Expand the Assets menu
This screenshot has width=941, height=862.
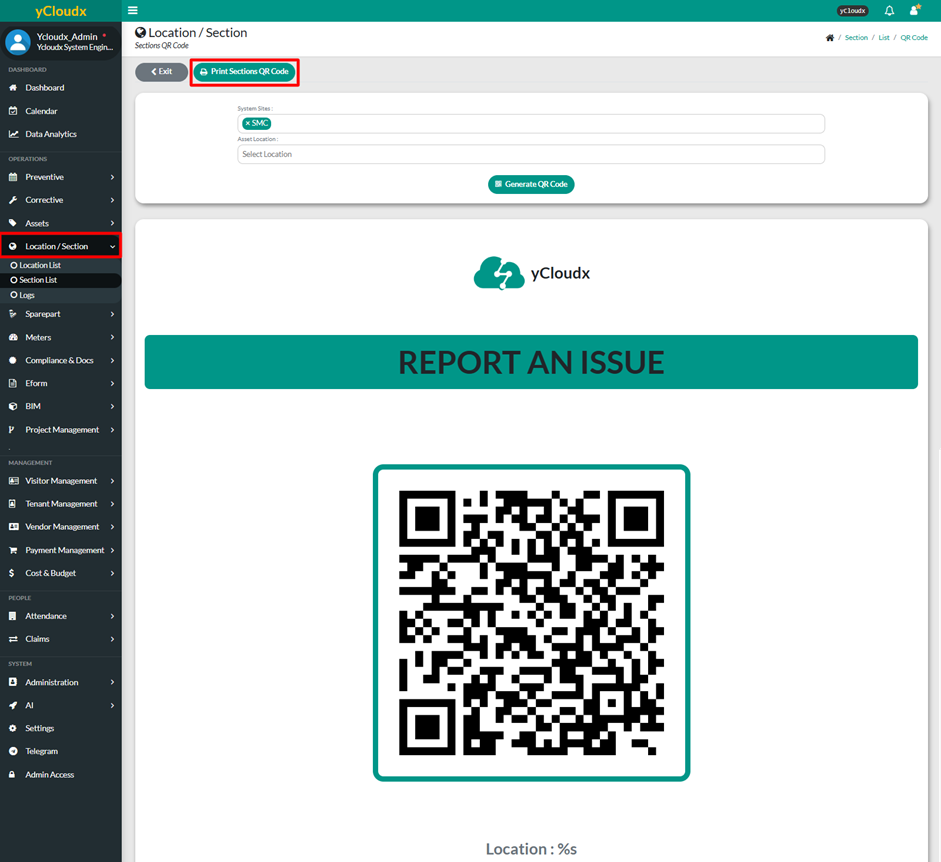coord(61,223)
